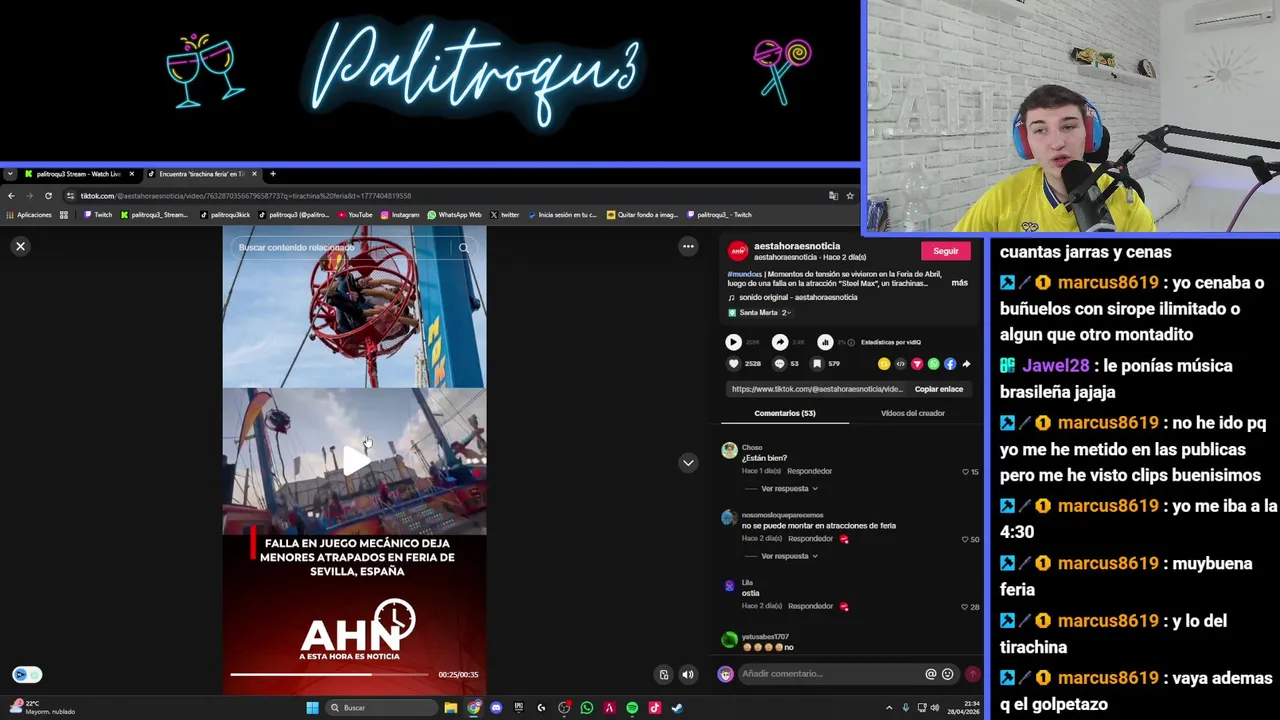Click the taskbar Buscar search box

[382, 708]
